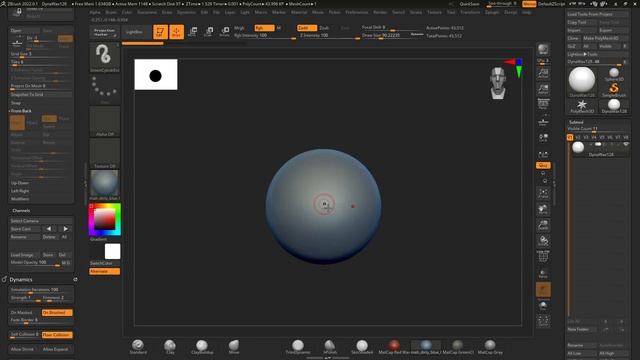
Task: Toggle the Transp transparency icon
Action: [543, 273]
